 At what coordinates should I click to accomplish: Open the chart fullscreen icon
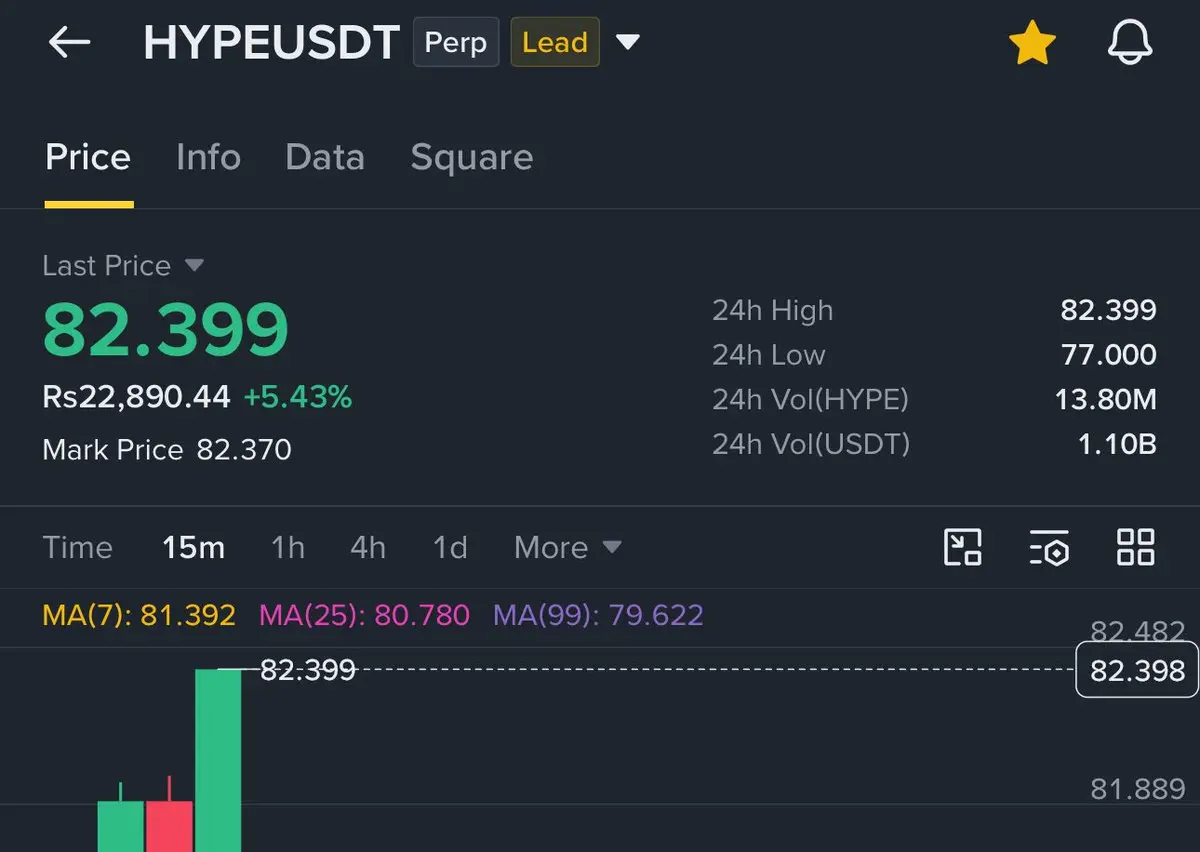tap(963, 547)
